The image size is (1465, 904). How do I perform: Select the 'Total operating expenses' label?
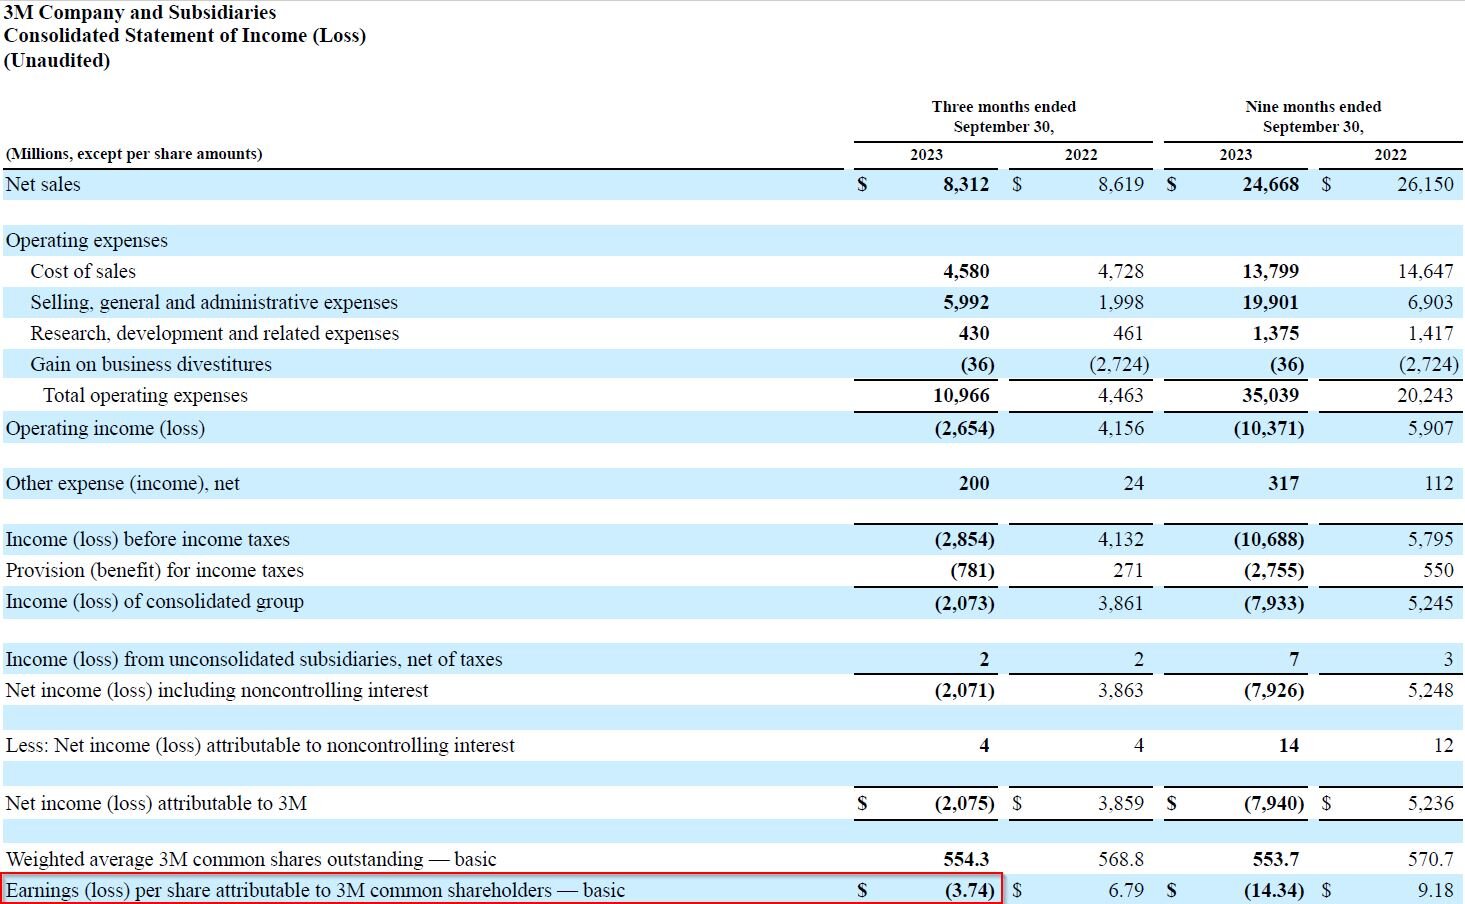145,395
